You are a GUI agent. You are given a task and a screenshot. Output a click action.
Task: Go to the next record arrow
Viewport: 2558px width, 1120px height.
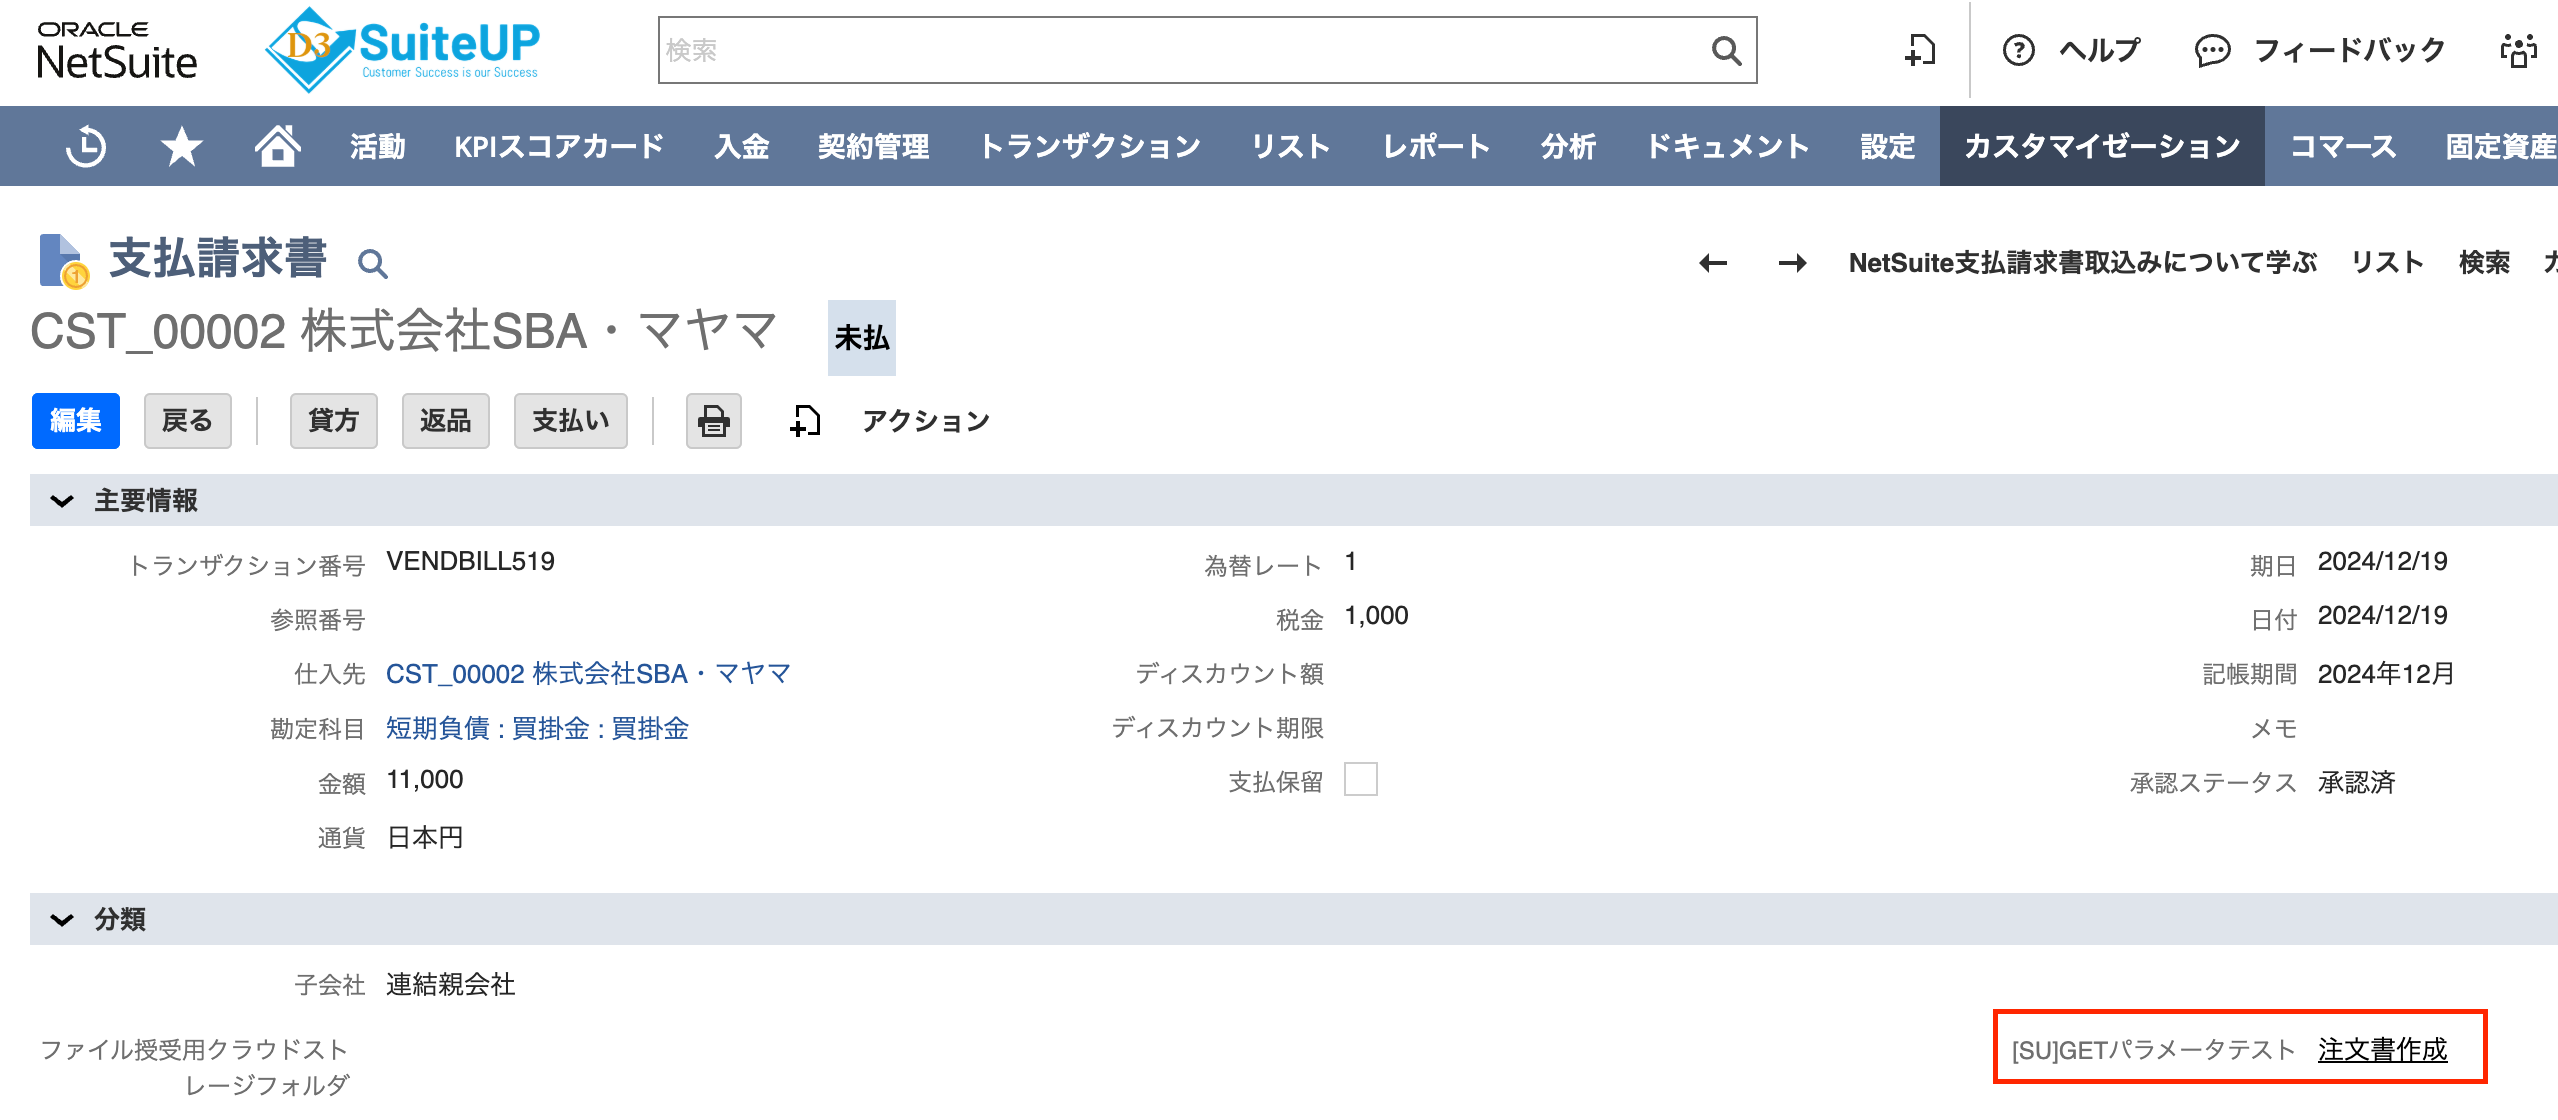tap(1792, 263)
